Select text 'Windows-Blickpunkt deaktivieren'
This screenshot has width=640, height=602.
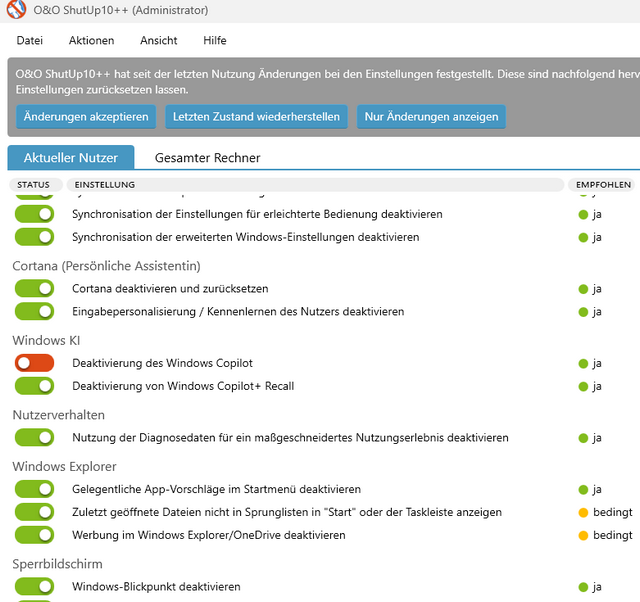click(156, 586)
